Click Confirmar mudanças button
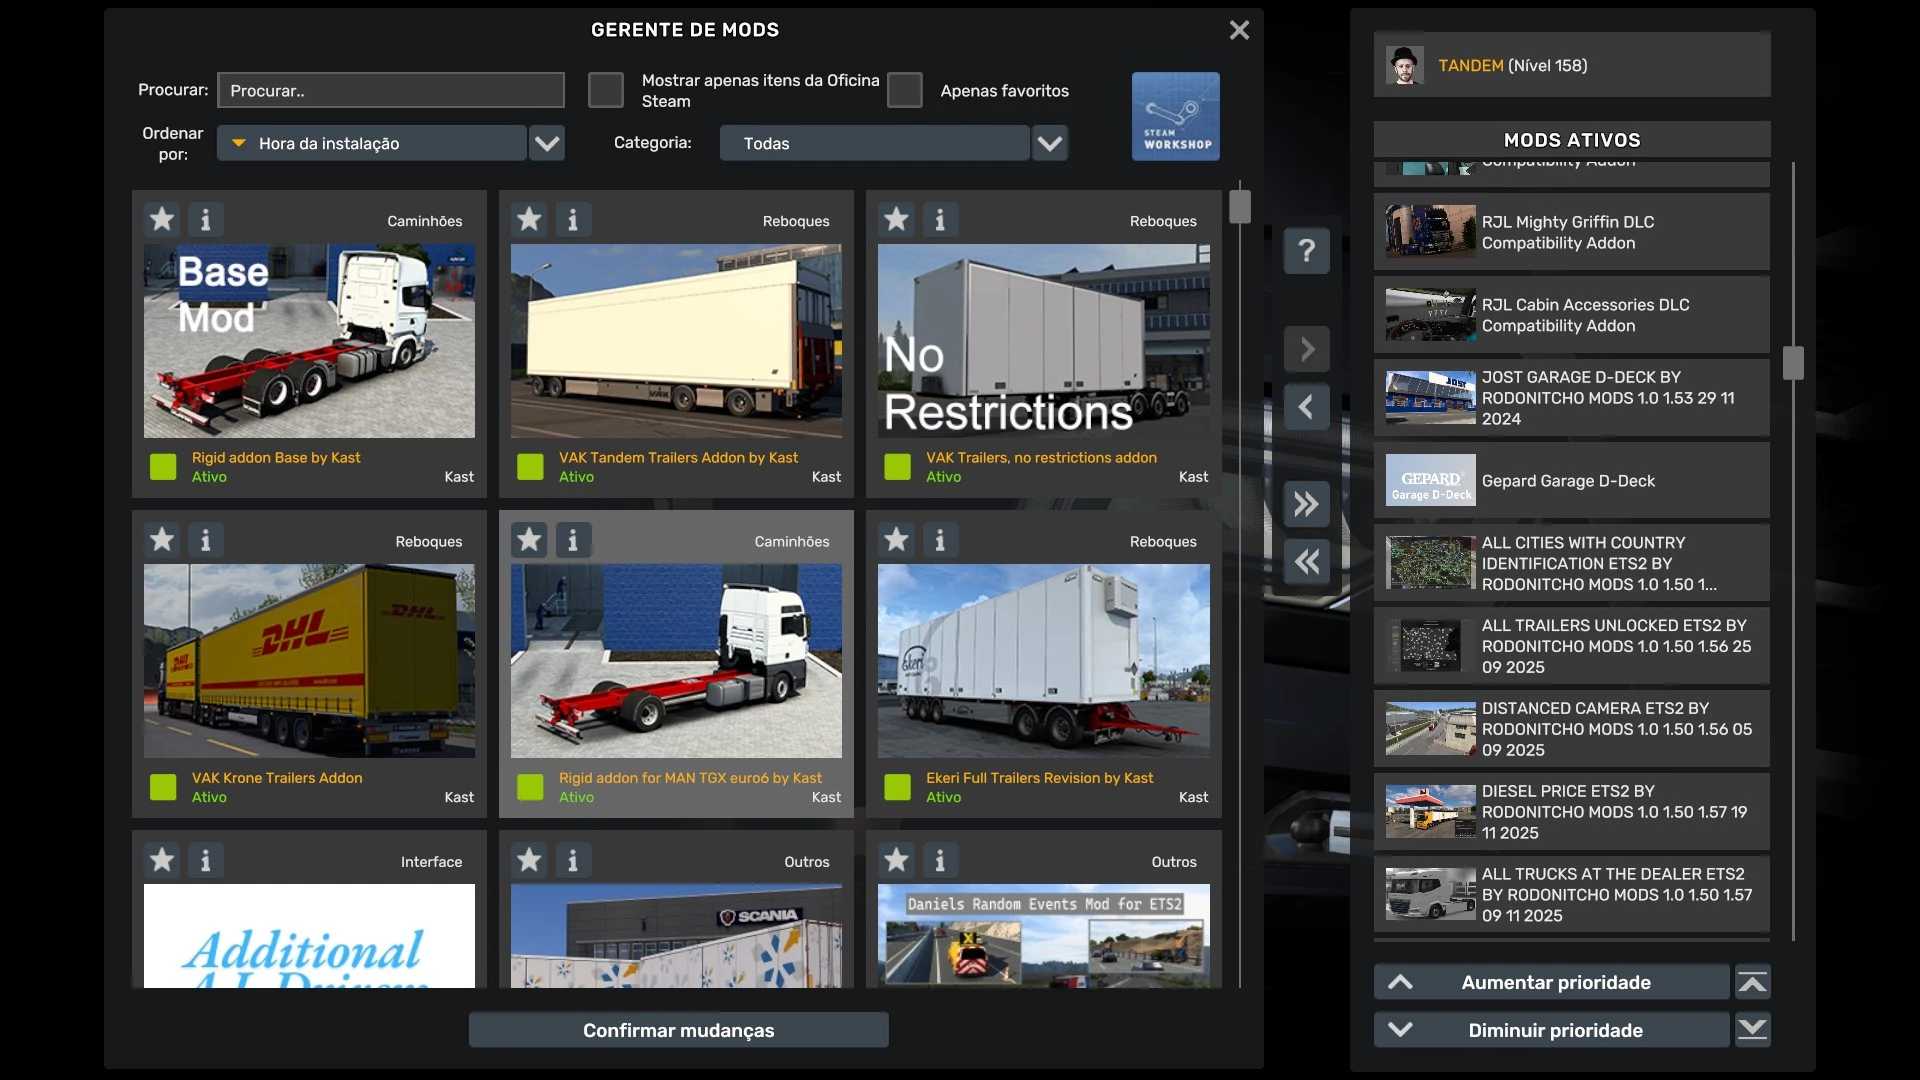This screenshot has width=1920, height=1080. 678,1030
